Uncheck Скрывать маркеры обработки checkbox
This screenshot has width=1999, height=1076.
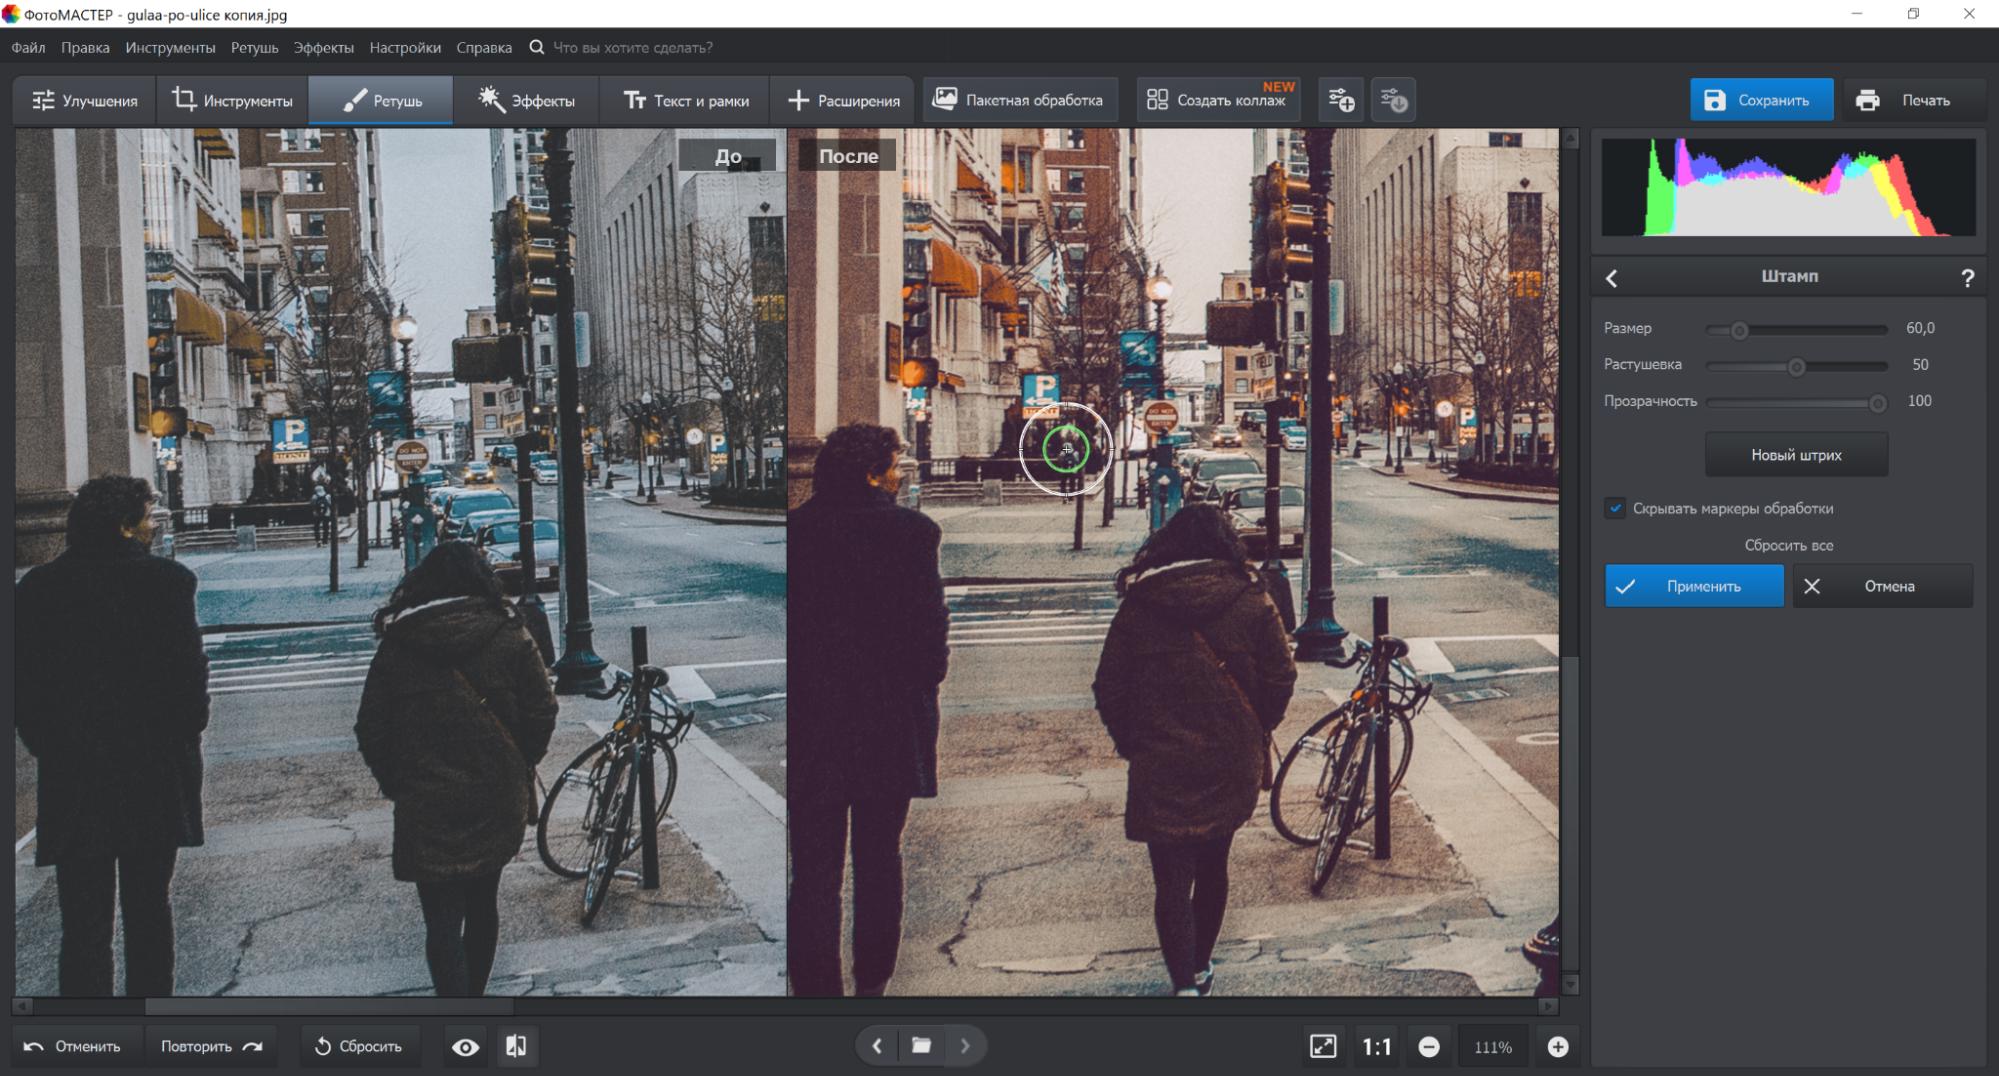[x=1615, y=508]
